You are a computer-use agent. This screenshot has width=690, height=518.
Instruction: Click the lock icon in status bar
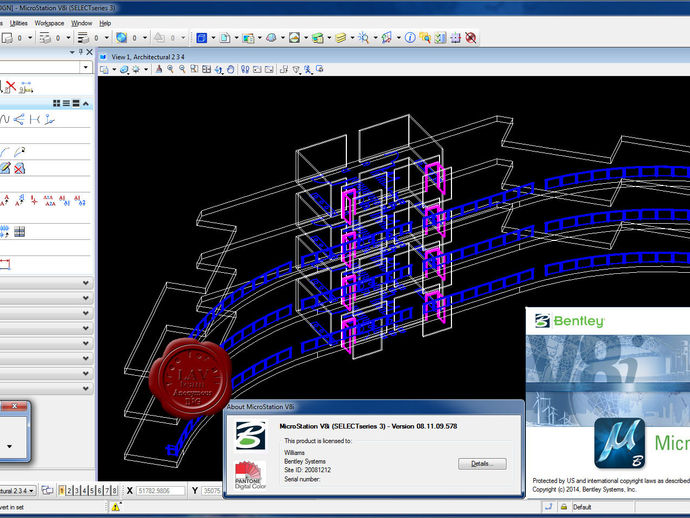coord(564,507)
